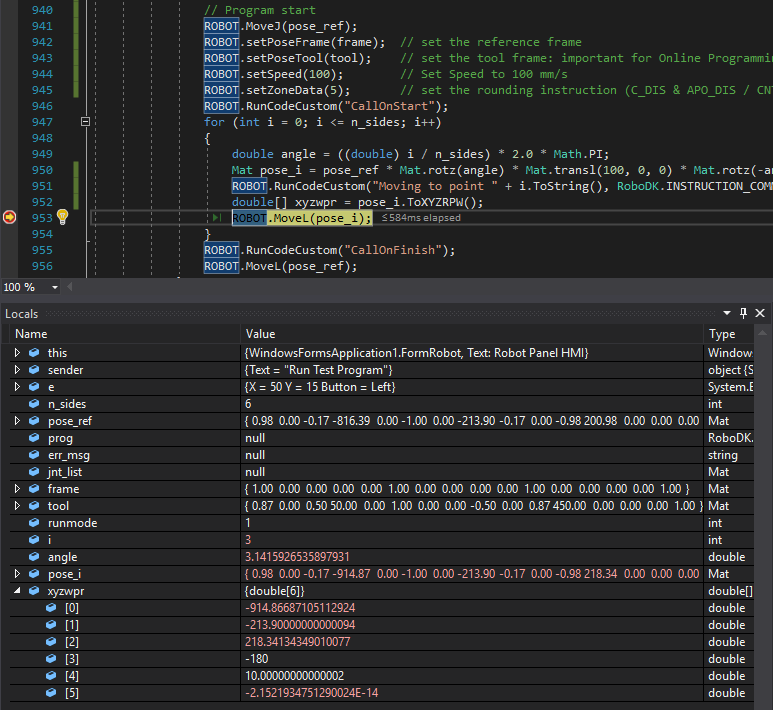Click the green run-to-click arrow before ROBOT.MoveL
This screenshot has width=773, height=710.
[218, 218]
